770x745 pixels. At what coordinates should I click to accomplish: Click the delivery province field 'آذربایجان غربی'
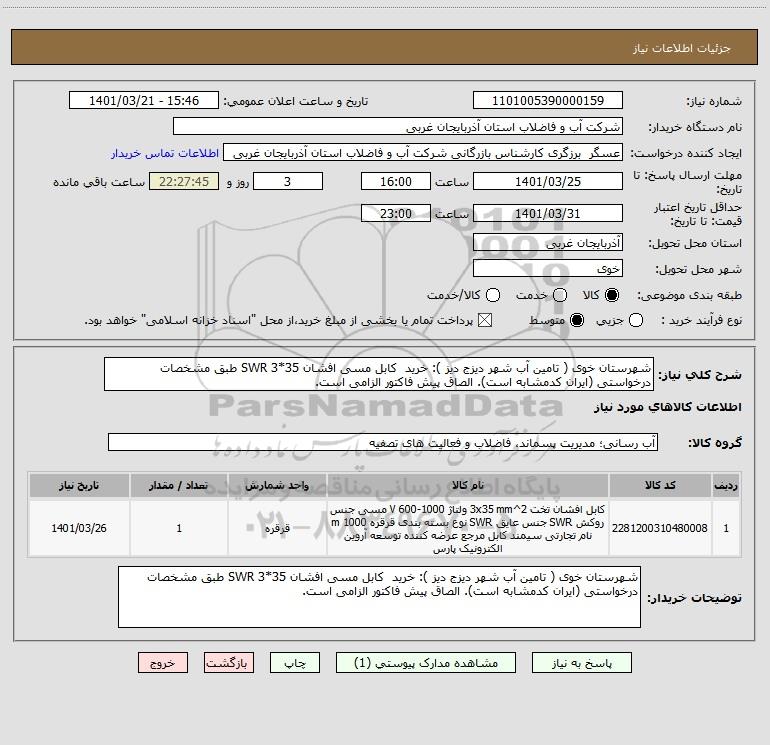[x=548, y=243]
